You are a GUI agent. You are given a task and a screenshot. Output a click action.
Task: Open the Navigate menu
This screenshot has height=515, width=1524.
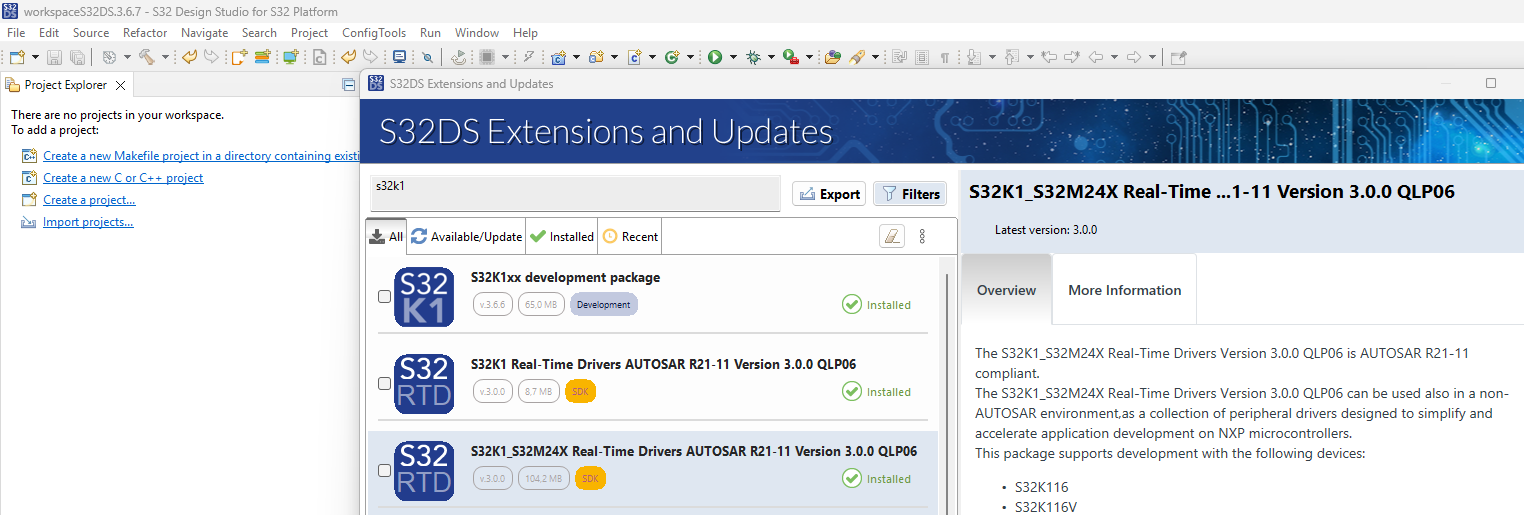tap(204, 33)
